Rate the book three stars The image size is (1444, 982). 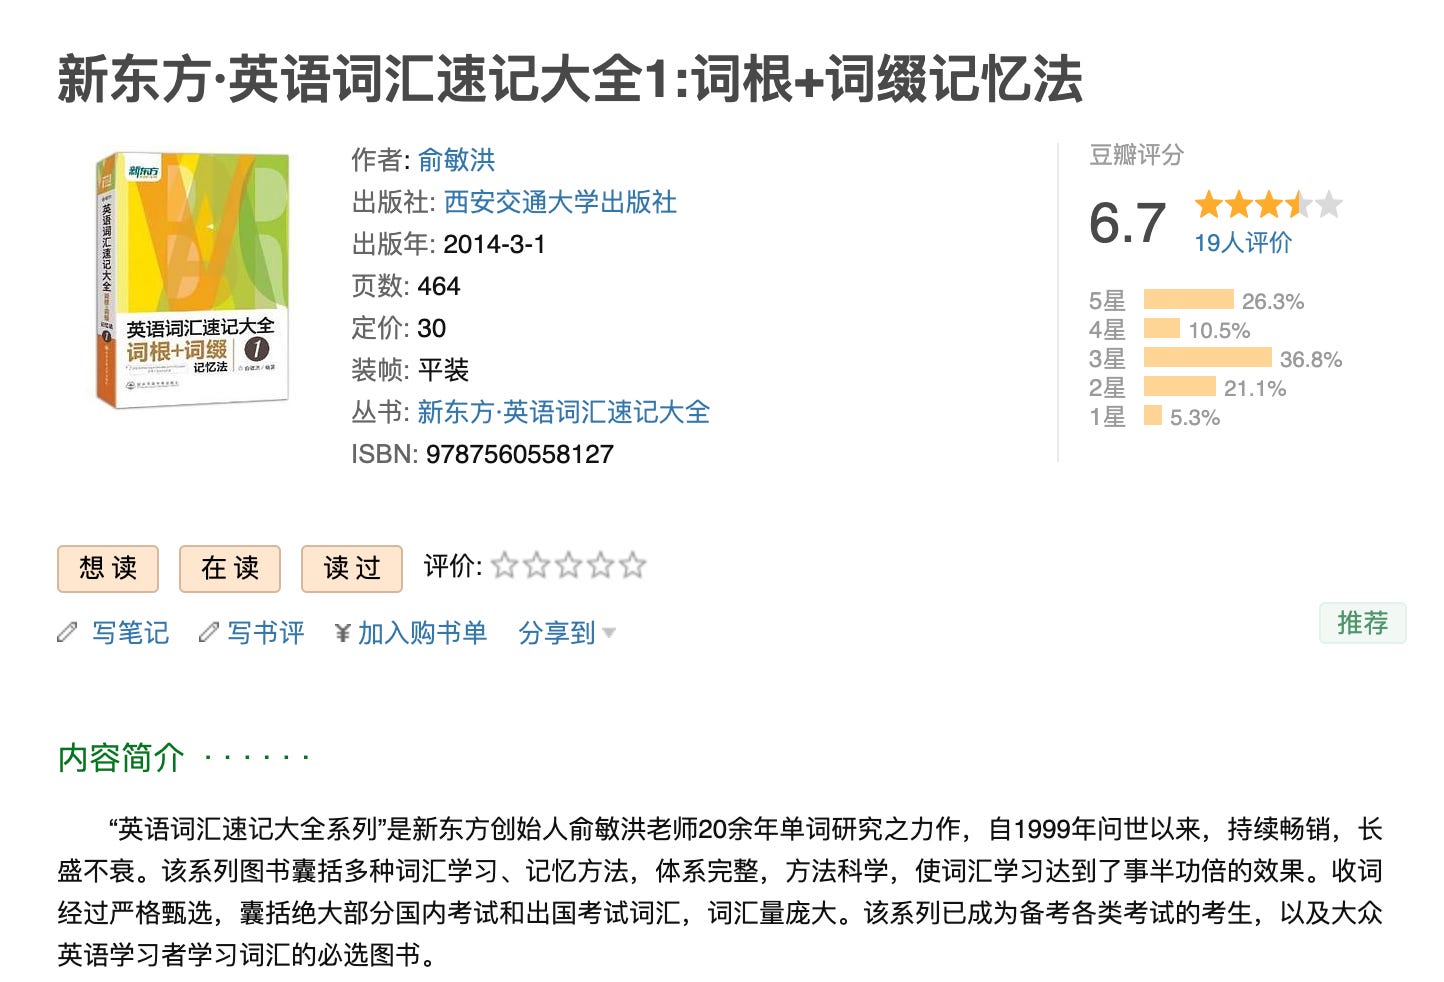569,566
